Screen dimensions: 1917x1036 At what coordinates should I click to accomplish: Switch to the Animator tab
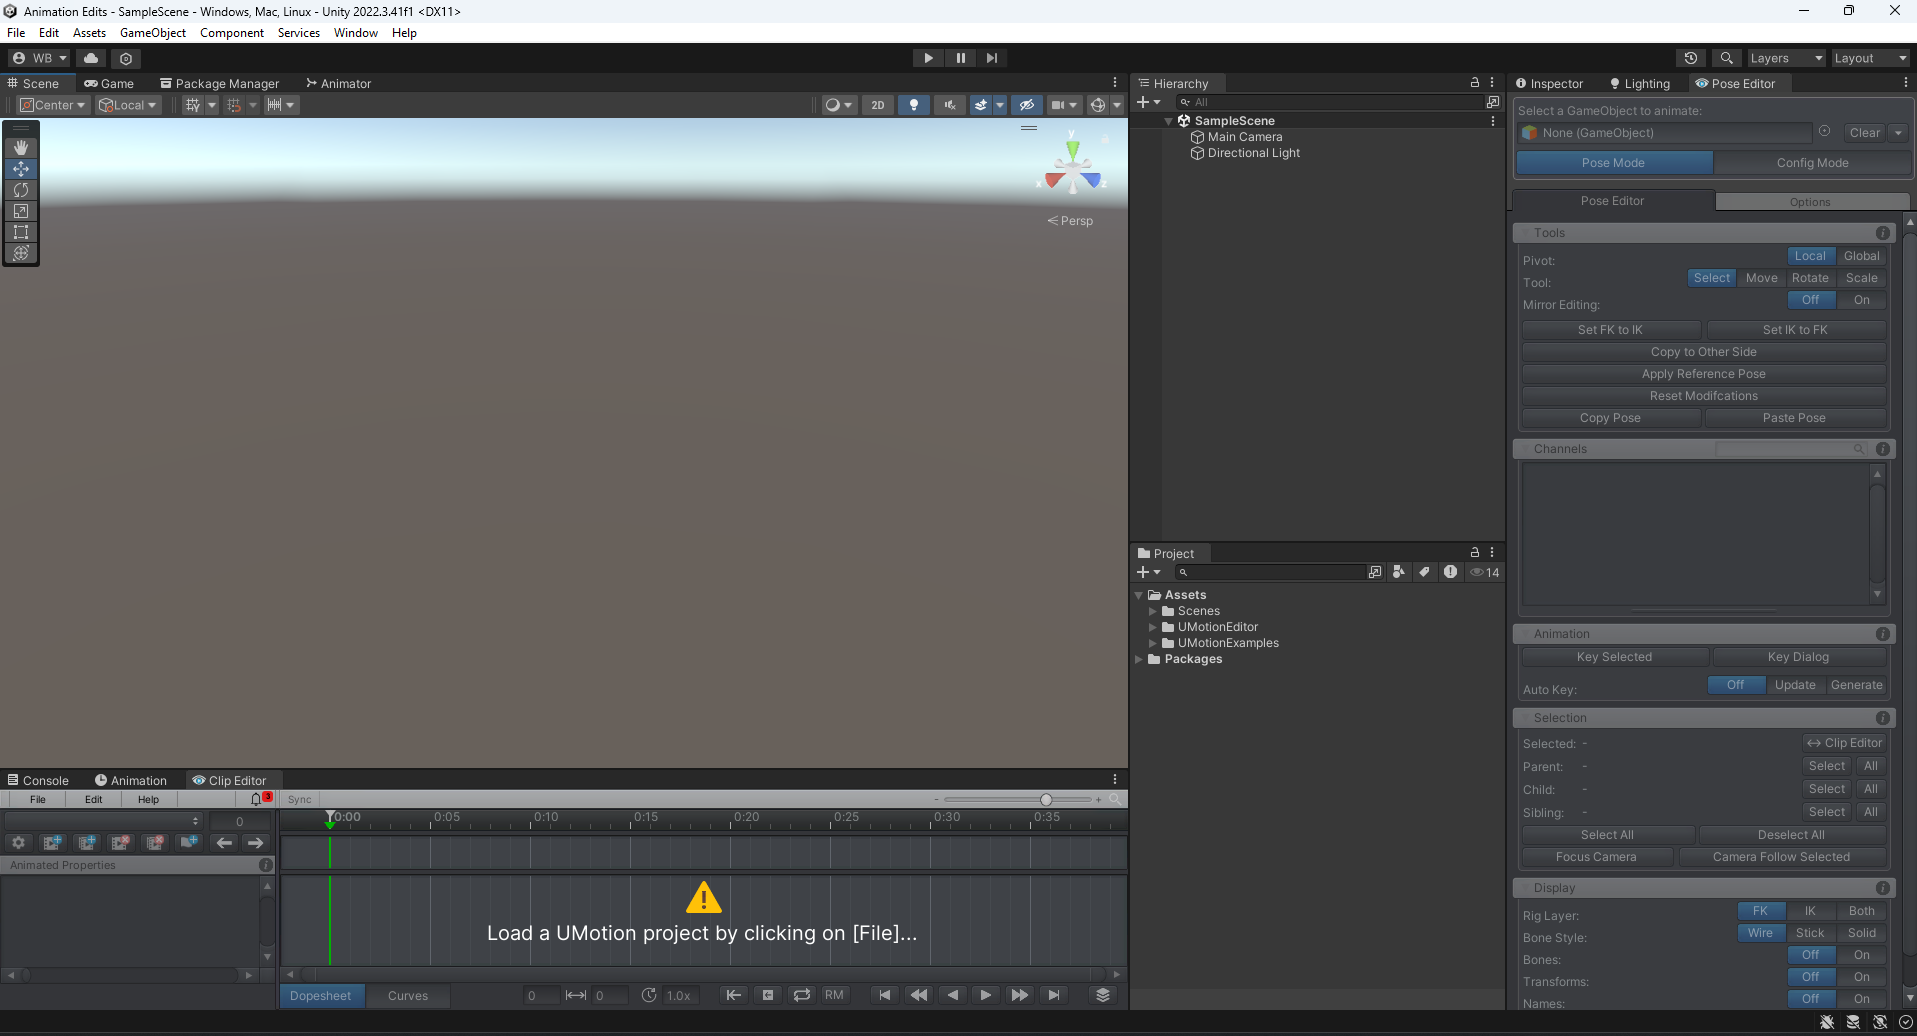pyautogui.click(x=338, y=83)
